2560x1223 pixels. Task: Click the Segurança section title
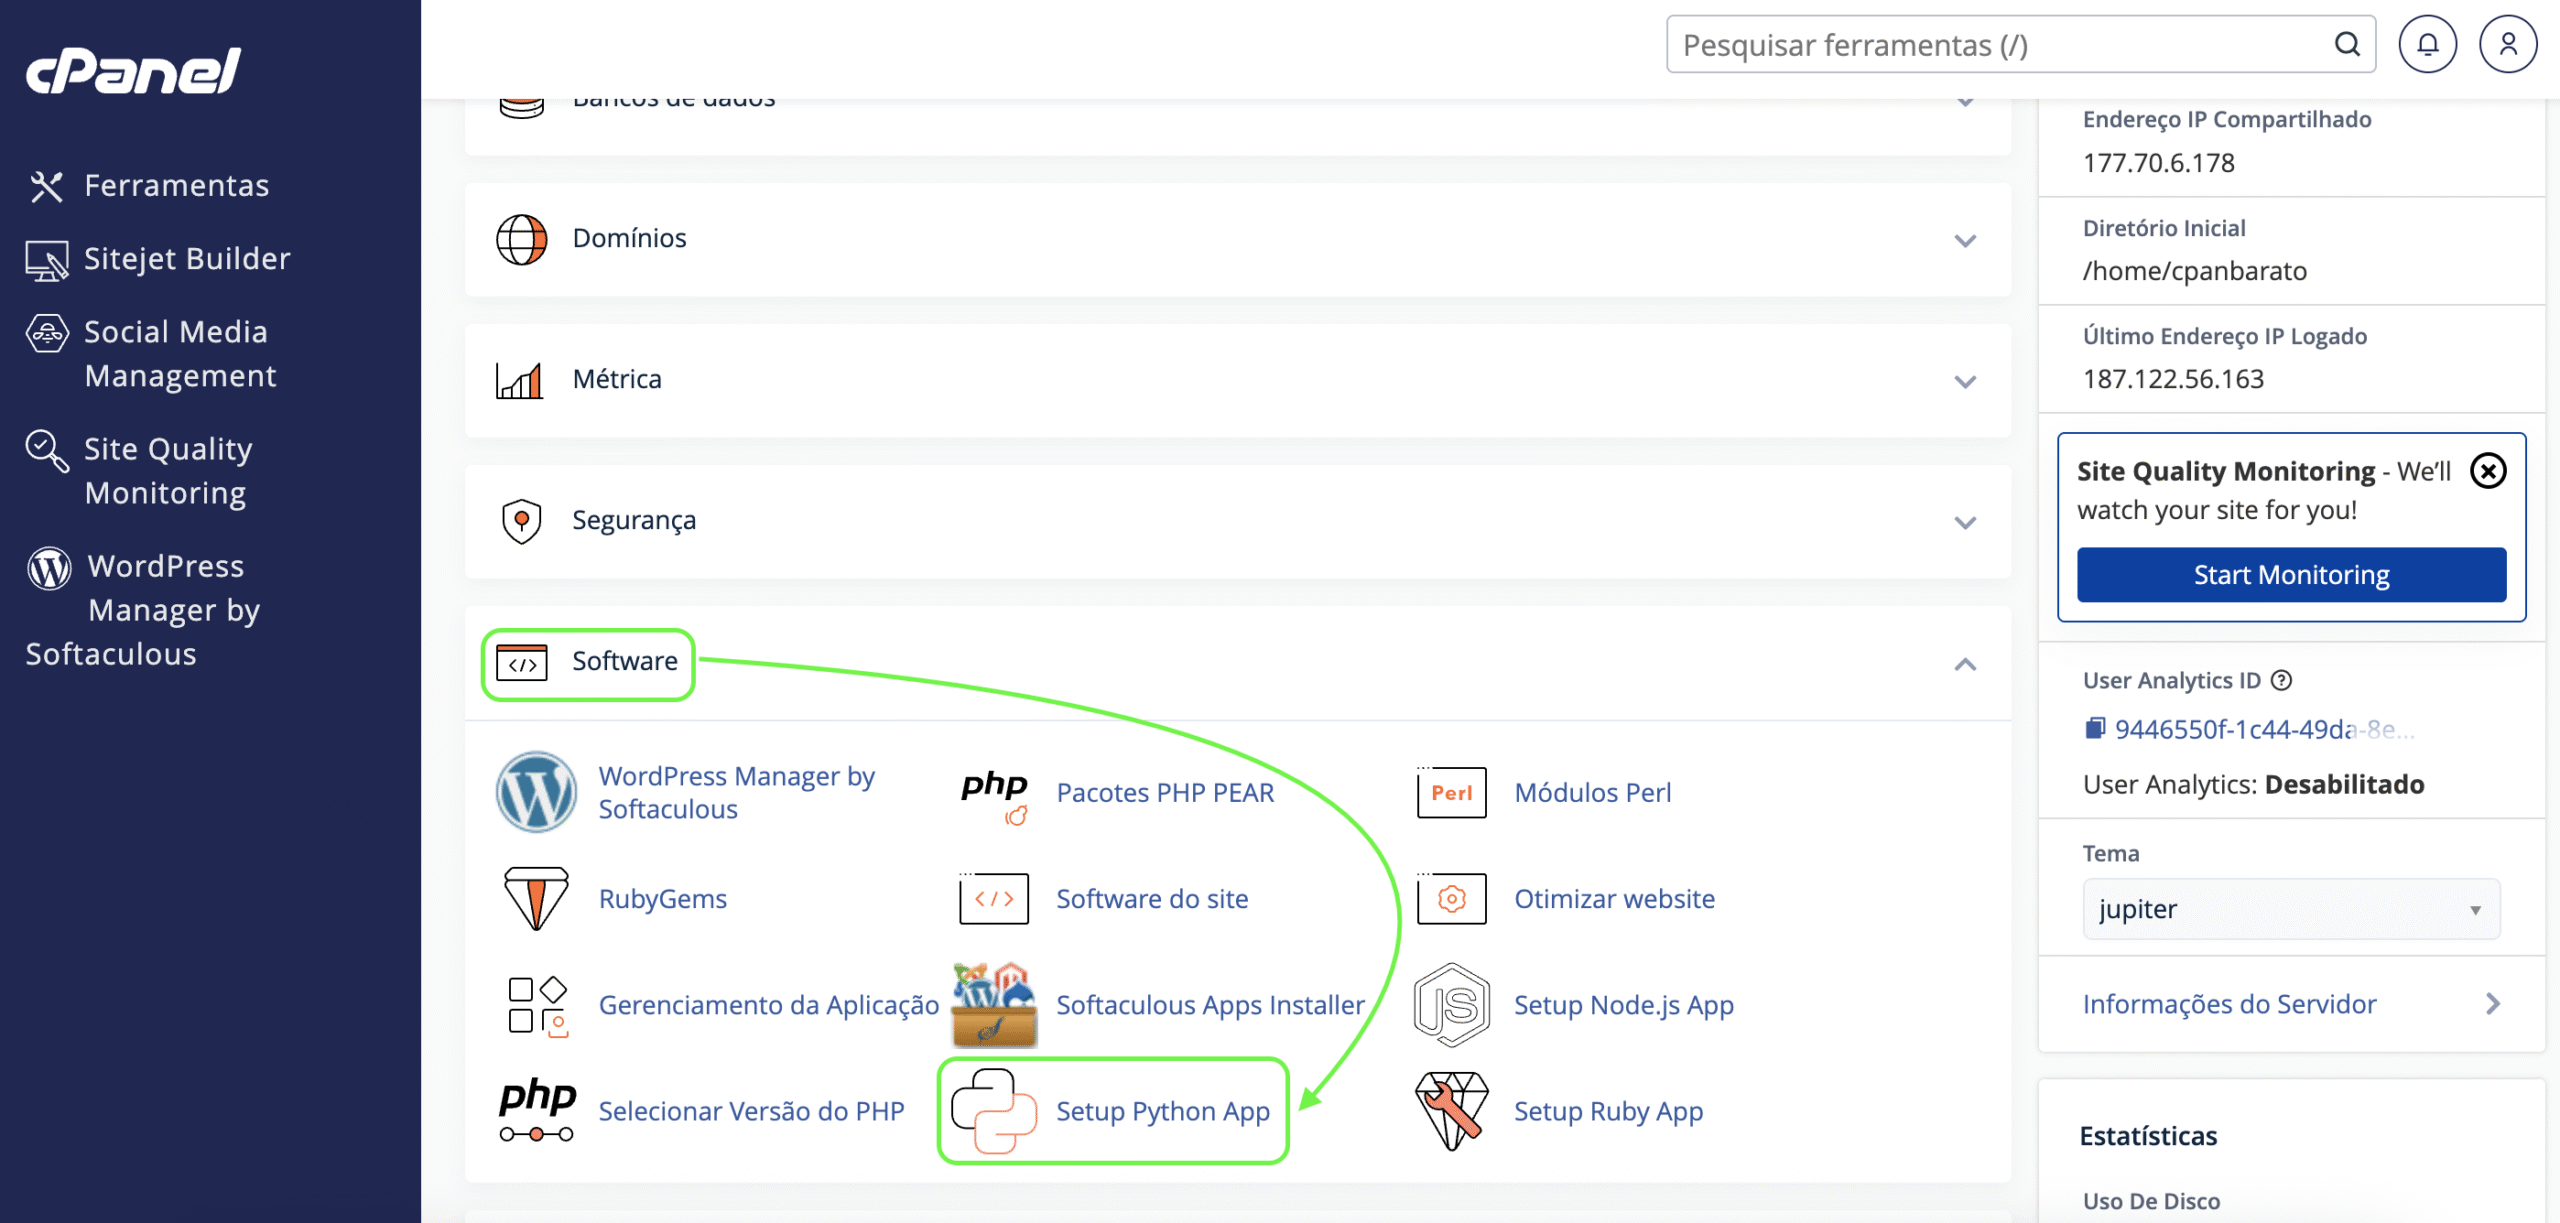click(634, 521)
